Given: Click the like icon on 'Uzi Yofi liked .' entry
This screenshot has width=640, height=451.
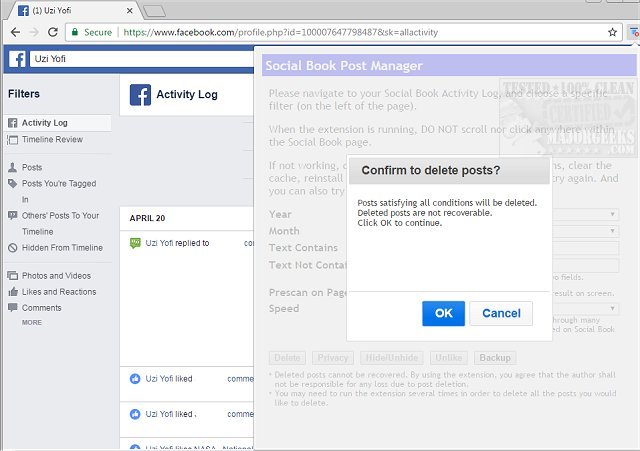Looking at the screenshot, I should coord(135,414).
